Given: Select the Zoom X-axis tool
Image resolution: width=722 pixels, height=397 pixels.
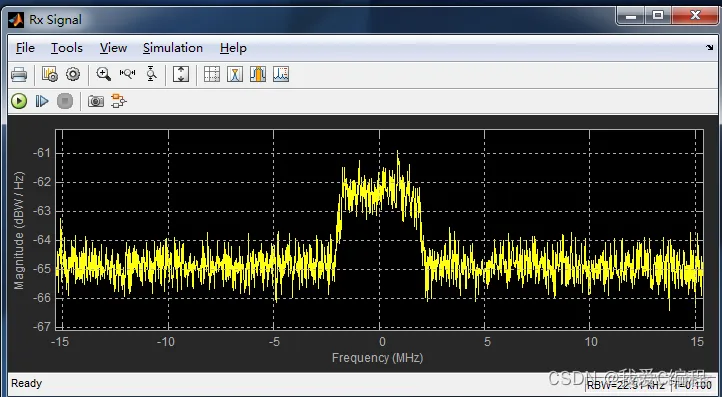Looking at the screenshot, I should pyautogui.click(x=128, y=74).
